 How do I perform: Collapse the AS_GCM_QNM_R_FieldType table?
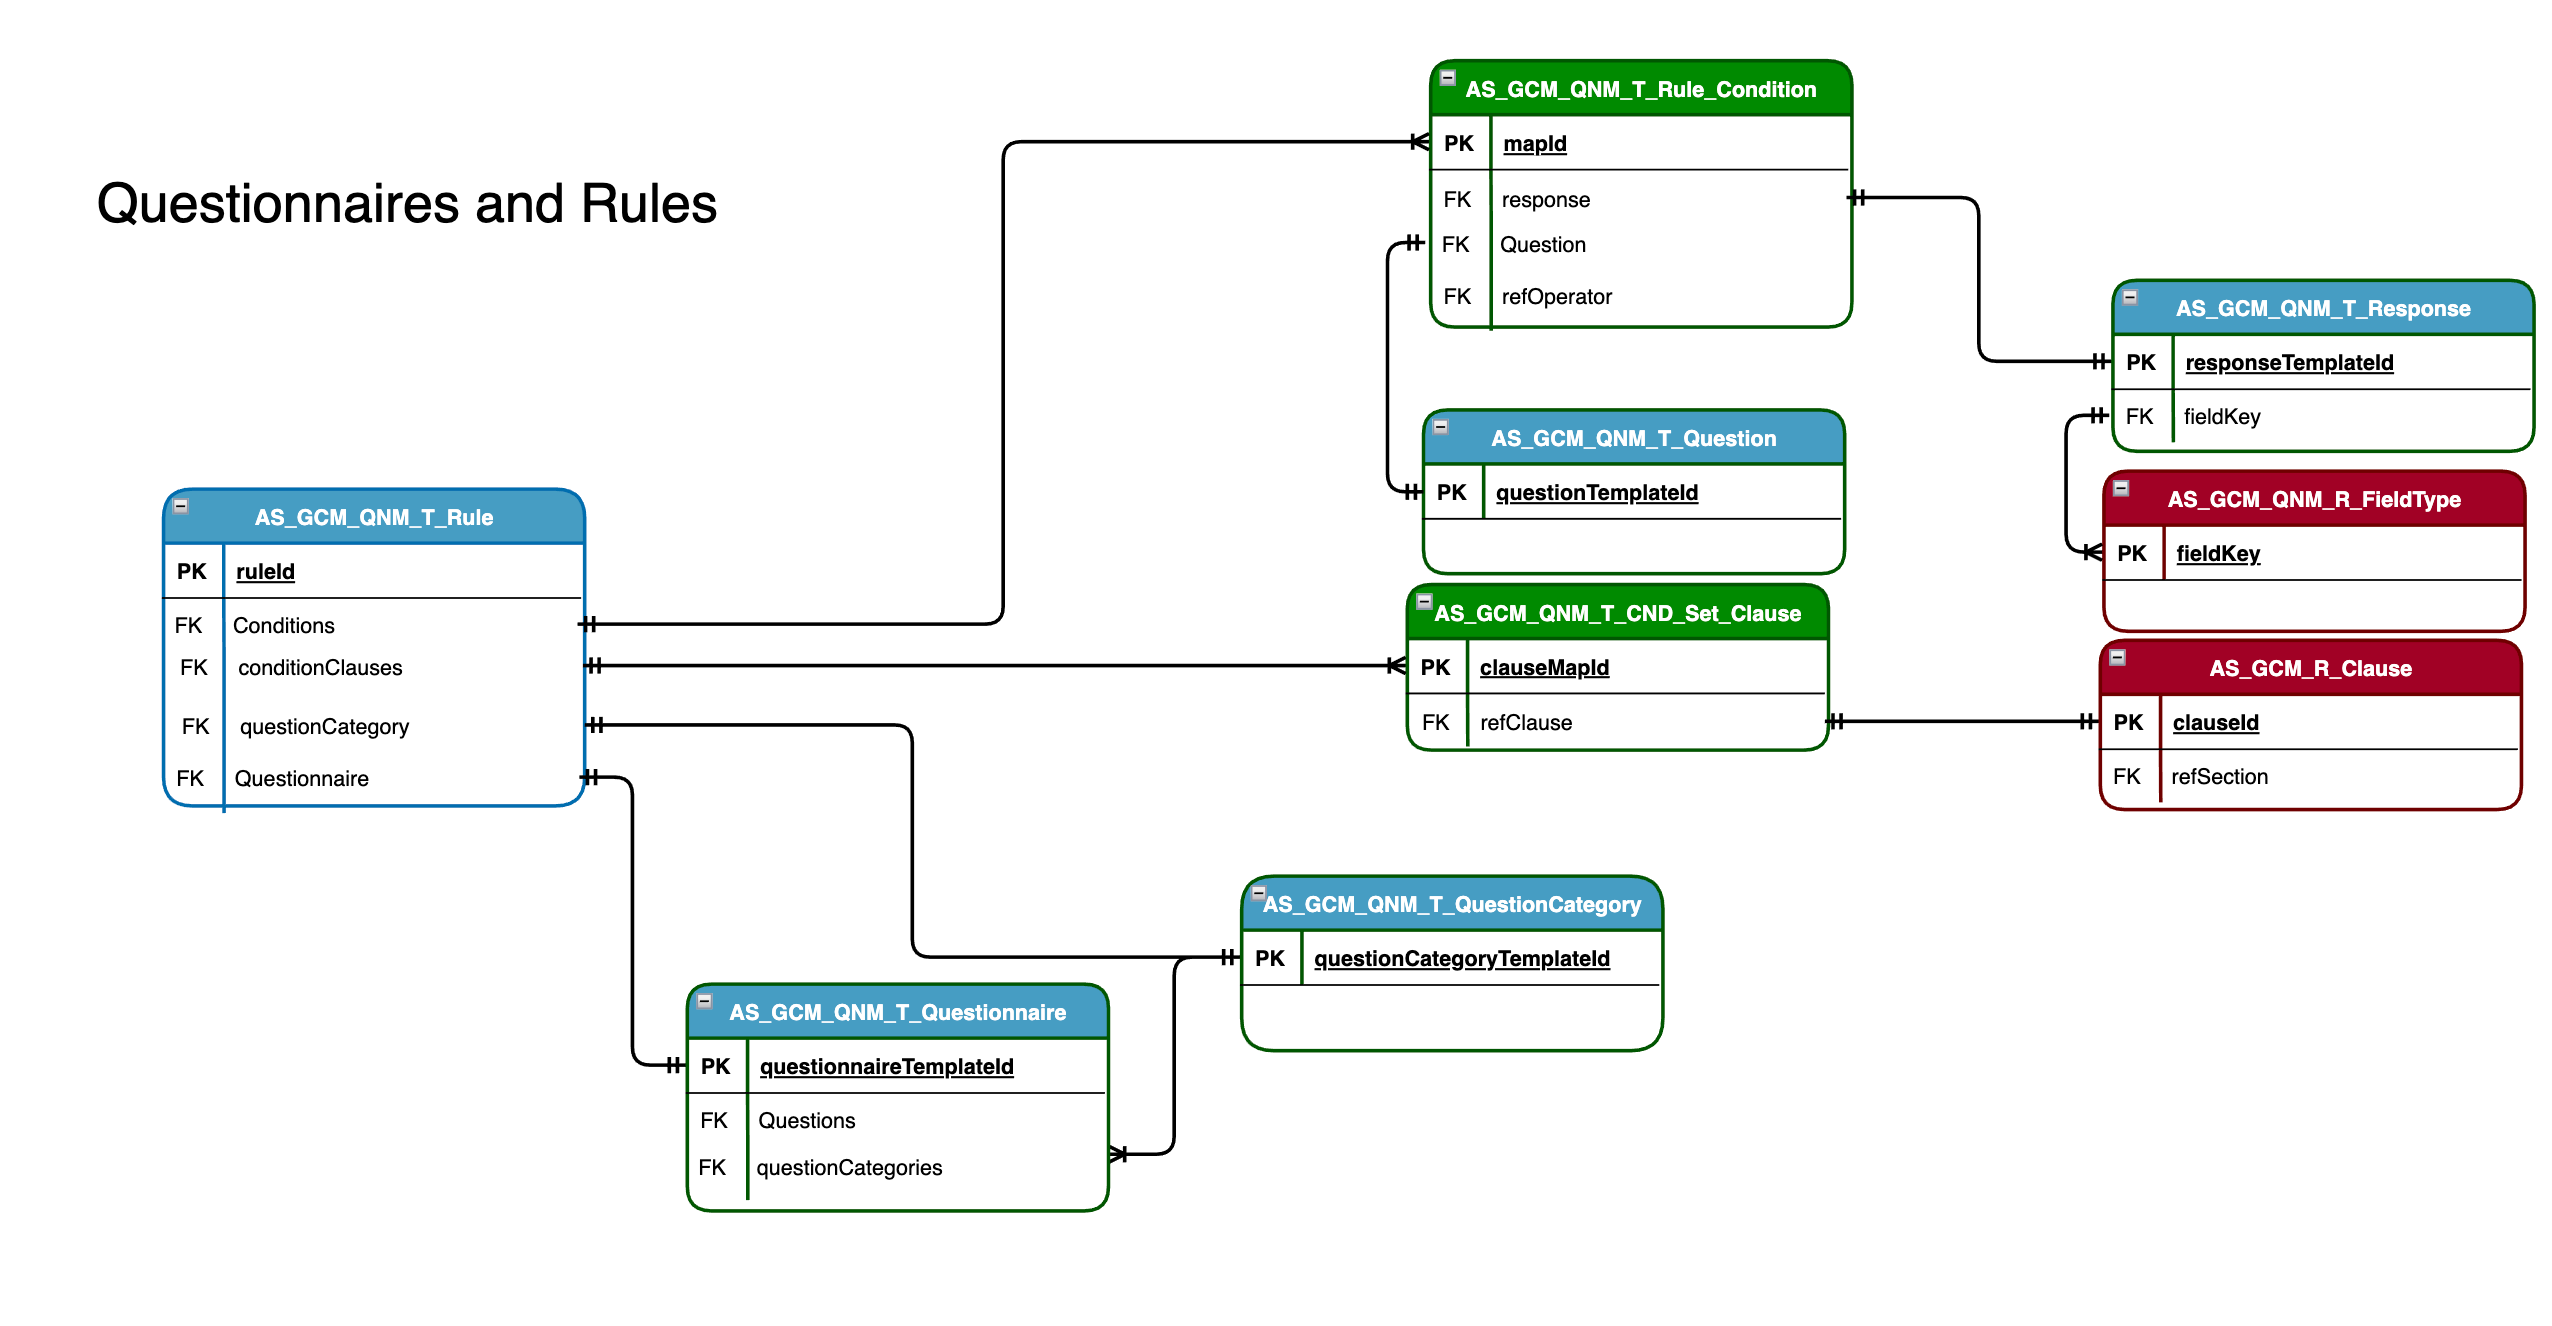2121,488
